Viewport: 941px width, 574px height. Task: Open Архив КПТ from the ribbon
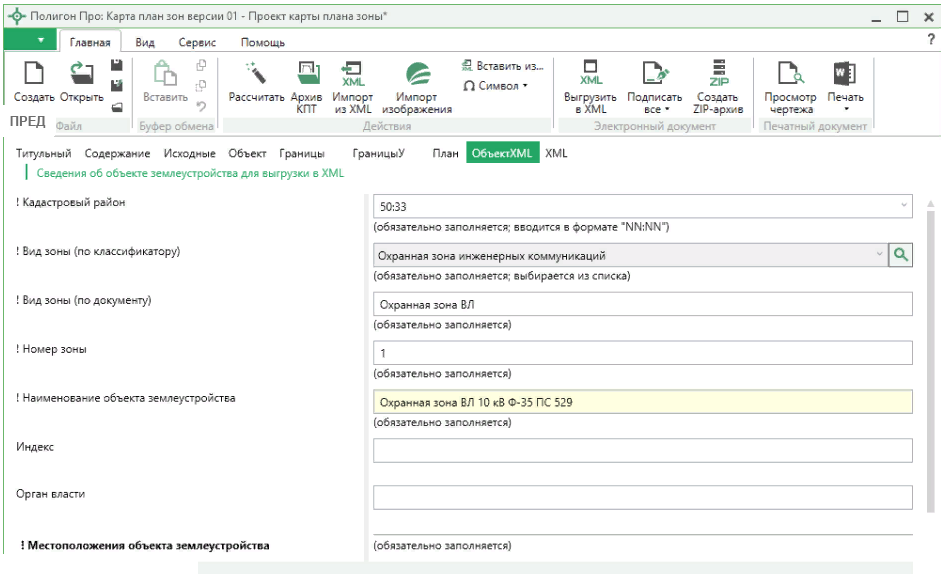pos(307,74)
